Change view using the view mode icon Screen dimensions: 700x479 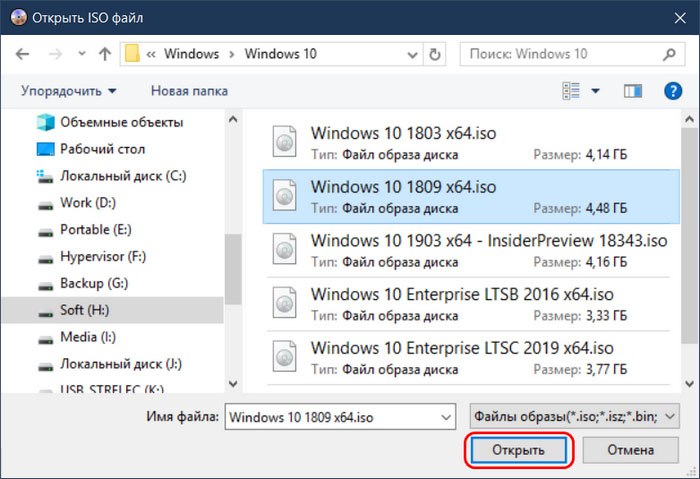click(571, 91)
